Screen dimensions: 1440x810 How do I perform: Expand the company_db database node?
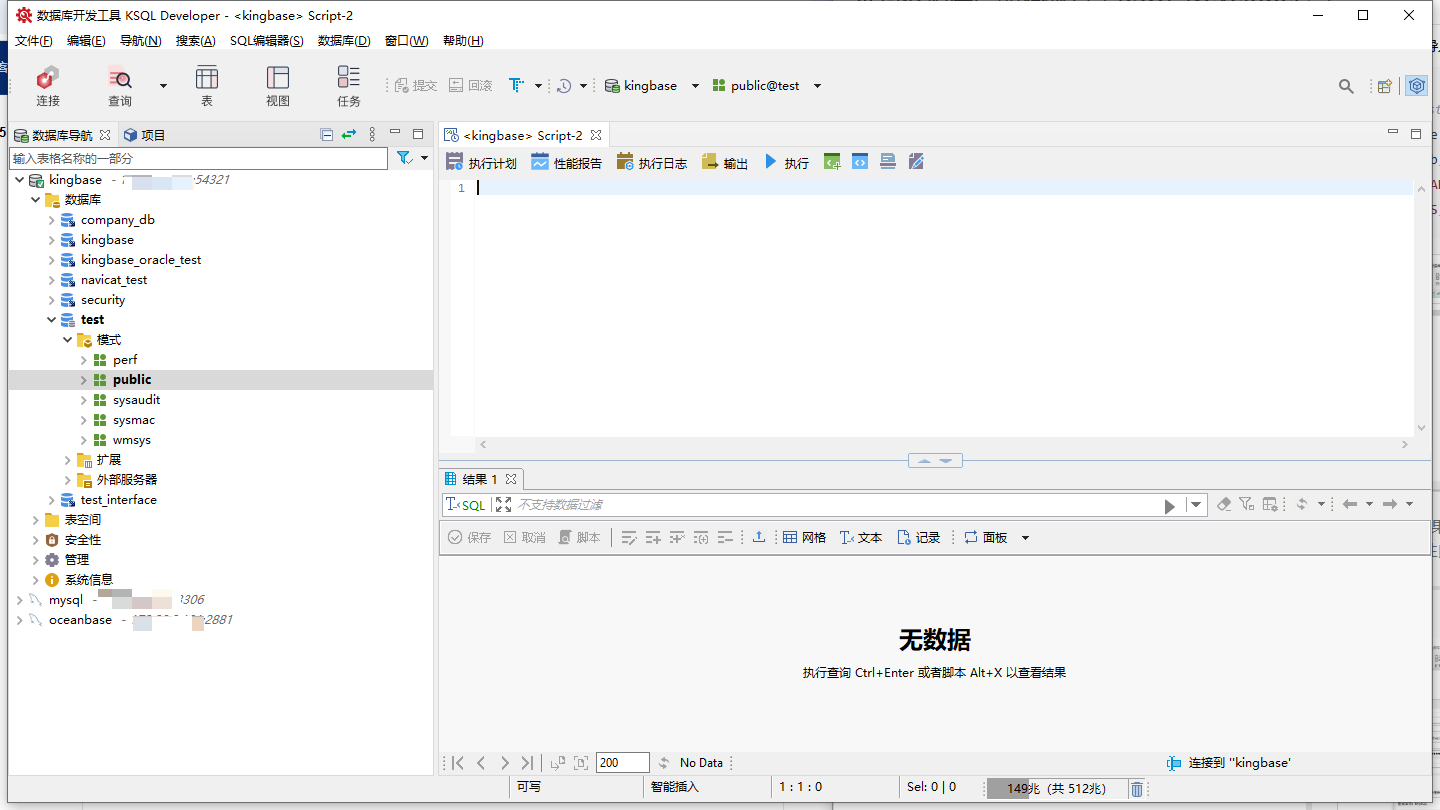[x=52, y=220]
